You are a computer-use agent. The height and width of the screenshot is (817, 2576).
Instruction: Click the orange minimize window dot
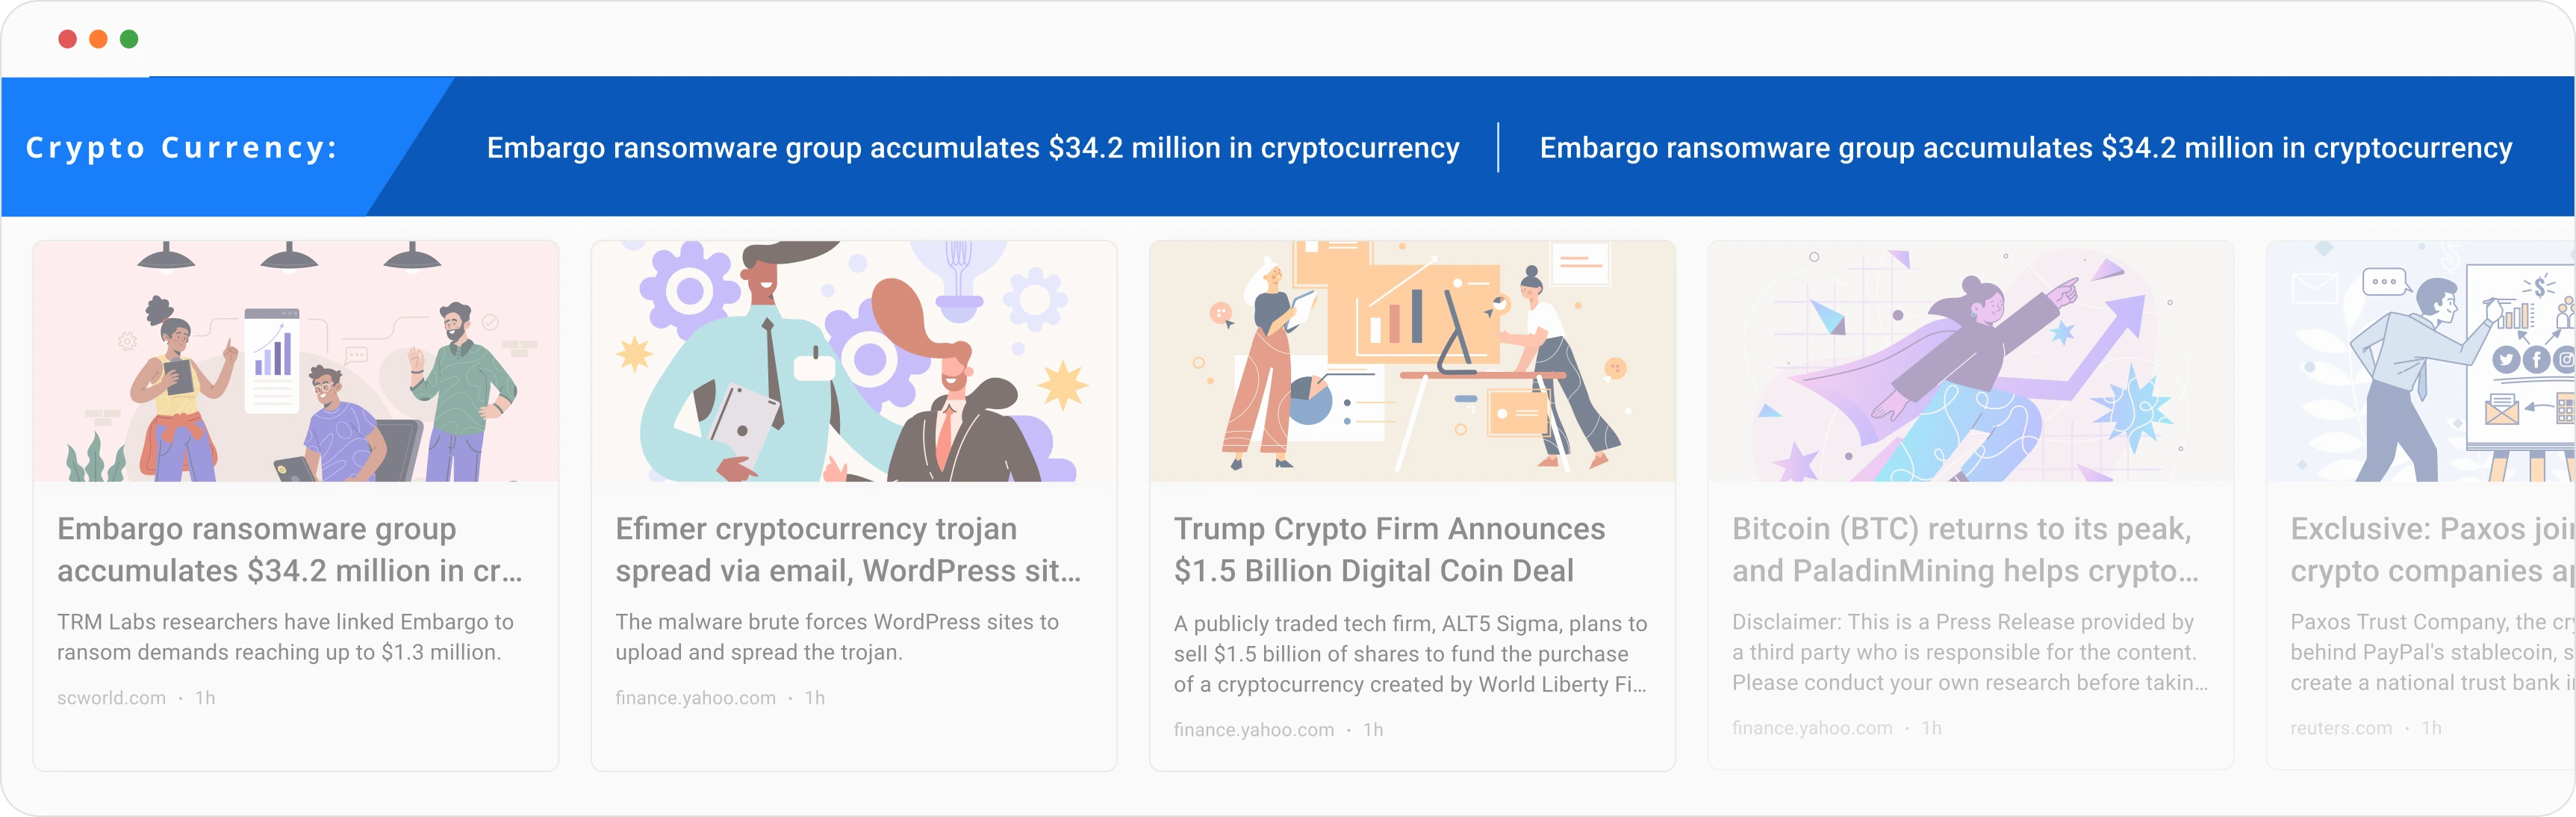98,39
